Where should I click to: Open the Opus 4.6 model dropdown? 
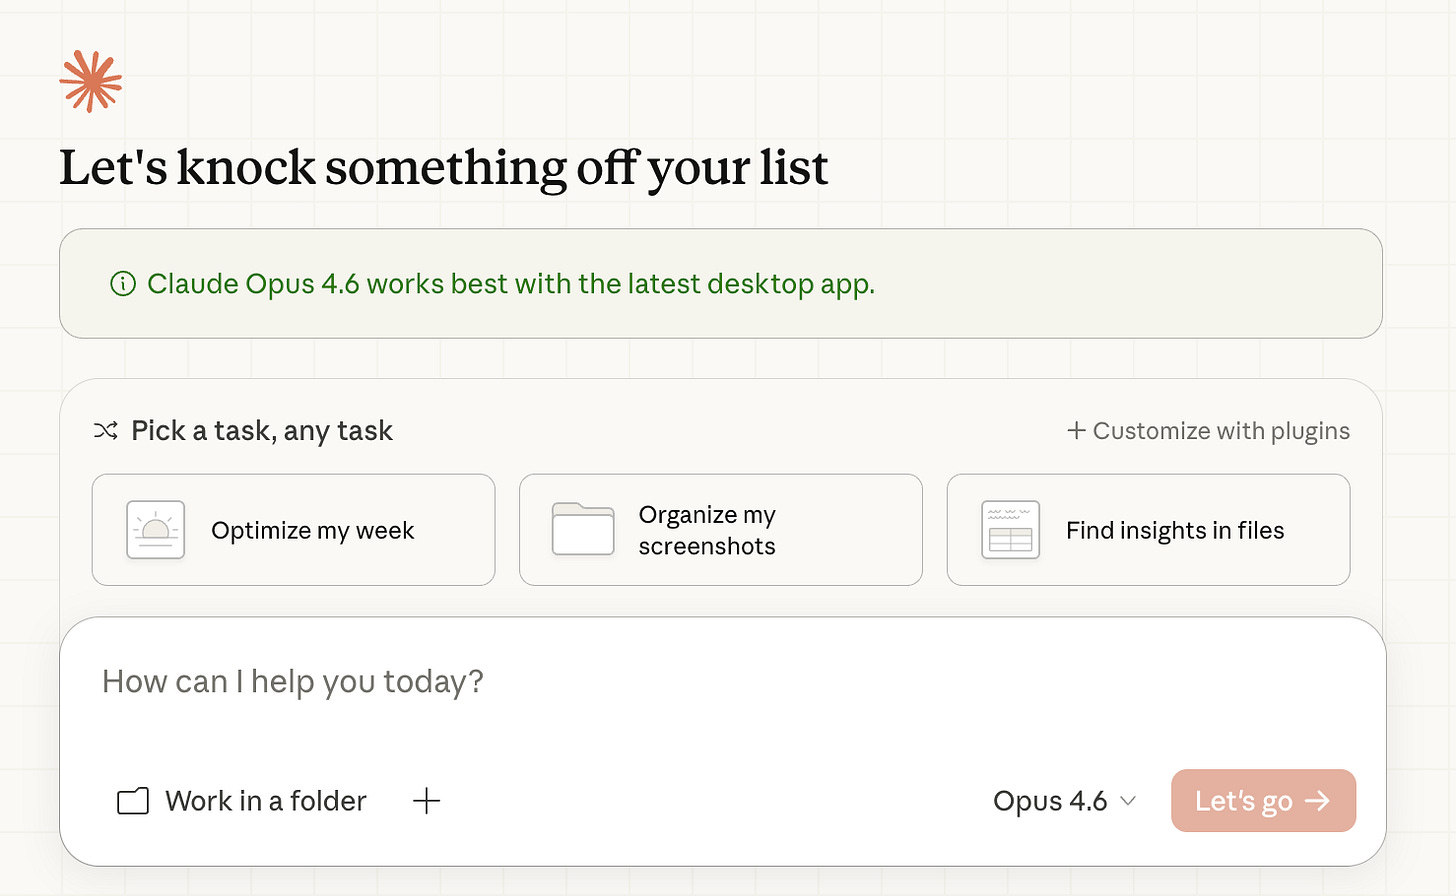coord(1065,801)
